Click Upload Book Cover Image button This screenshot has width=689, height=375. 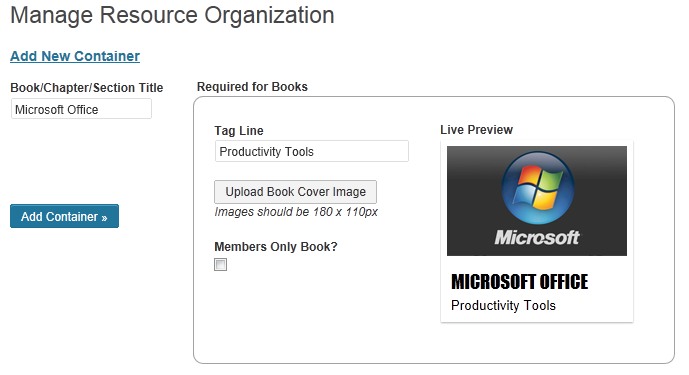(295, 192)
